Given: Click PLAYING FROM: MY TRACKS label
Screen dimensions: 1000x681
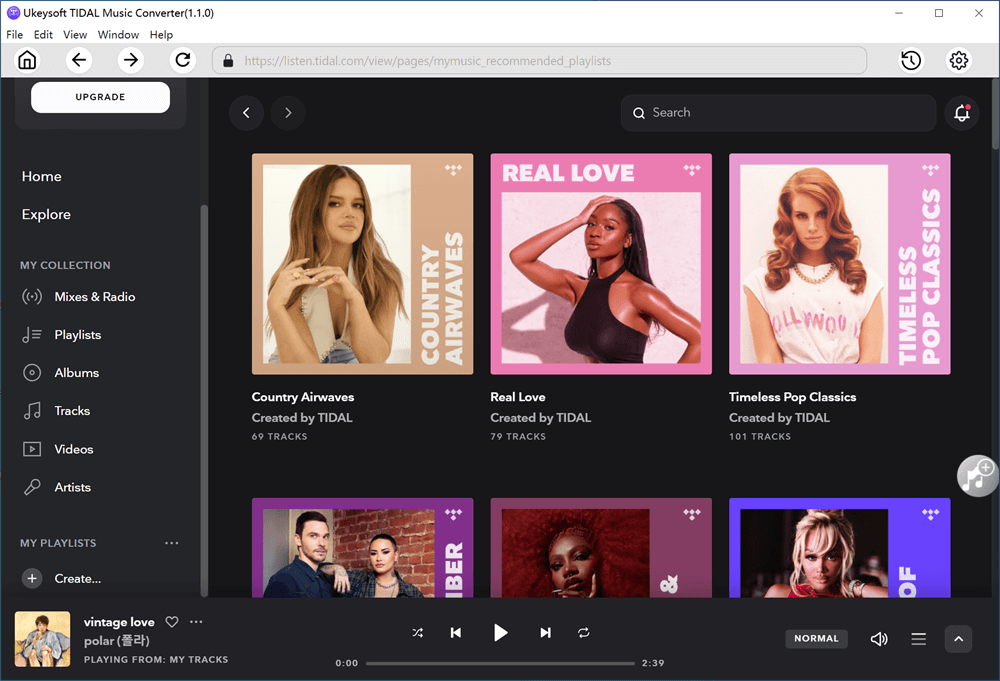Looking at the screenshot, I should coord(156,659).
